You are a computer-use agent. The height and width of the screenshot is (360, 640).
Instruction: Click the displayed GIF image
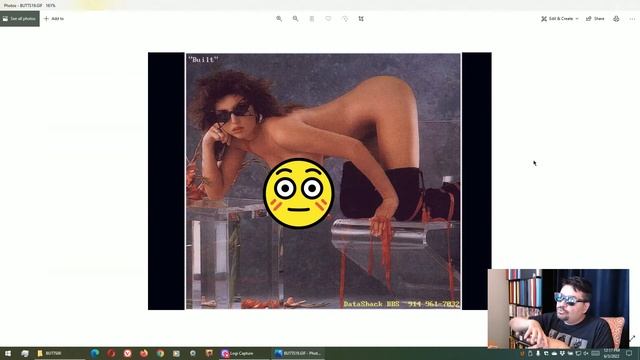click(x=320, y=181)
